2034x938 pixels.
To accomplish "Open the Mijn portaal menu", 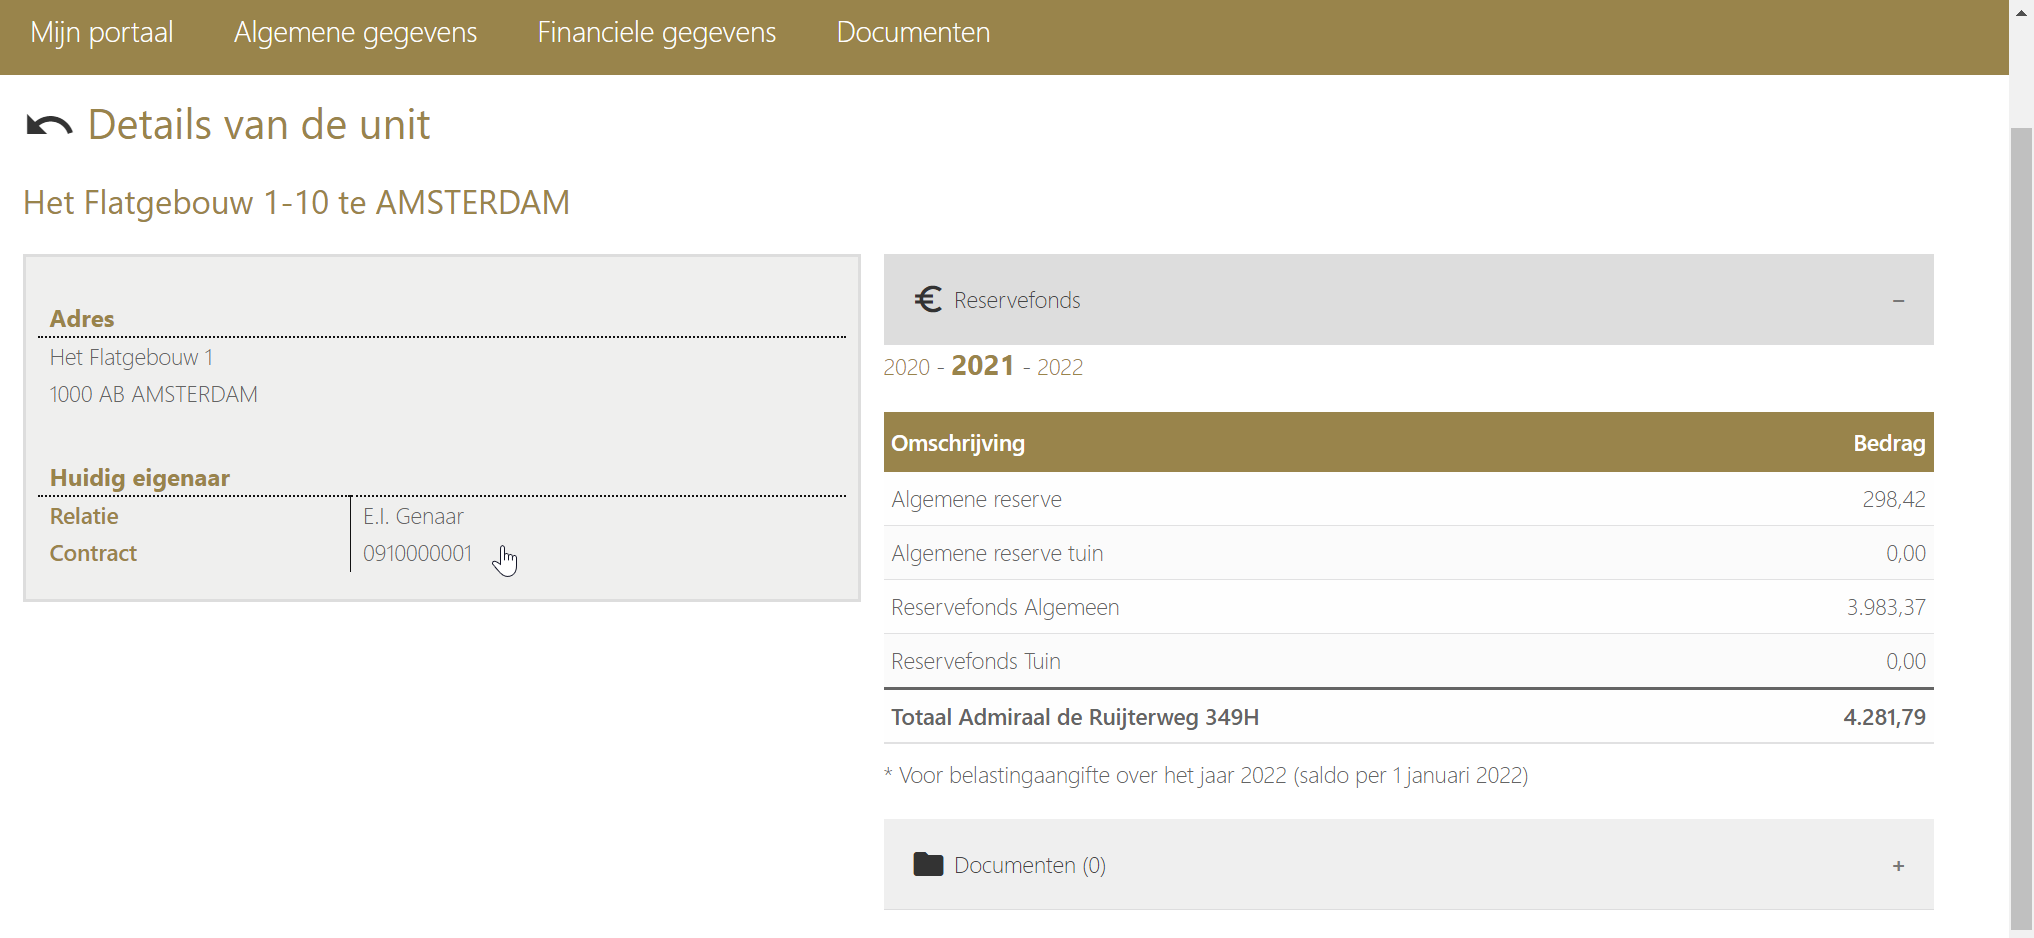I will click(x=101, y=32).
